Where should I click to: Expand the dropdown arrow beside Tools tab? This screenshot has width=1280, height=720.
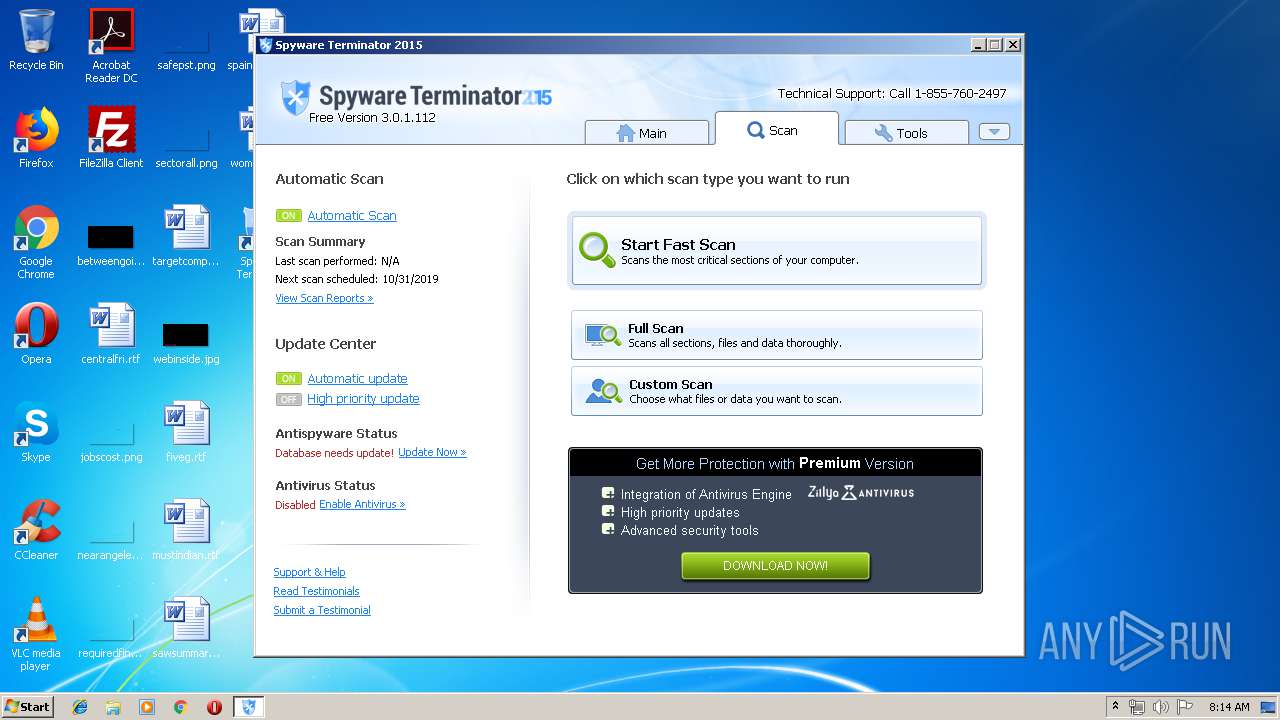pyautogui.click(x=994, y=132)
